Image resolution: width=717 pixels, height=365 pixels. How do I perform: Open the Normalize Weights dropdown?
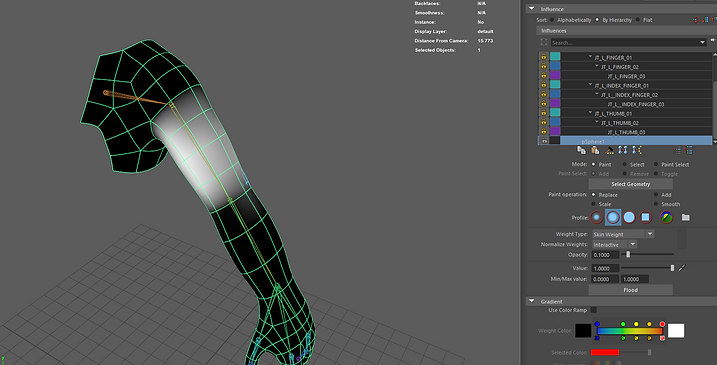tap(633, 244)
